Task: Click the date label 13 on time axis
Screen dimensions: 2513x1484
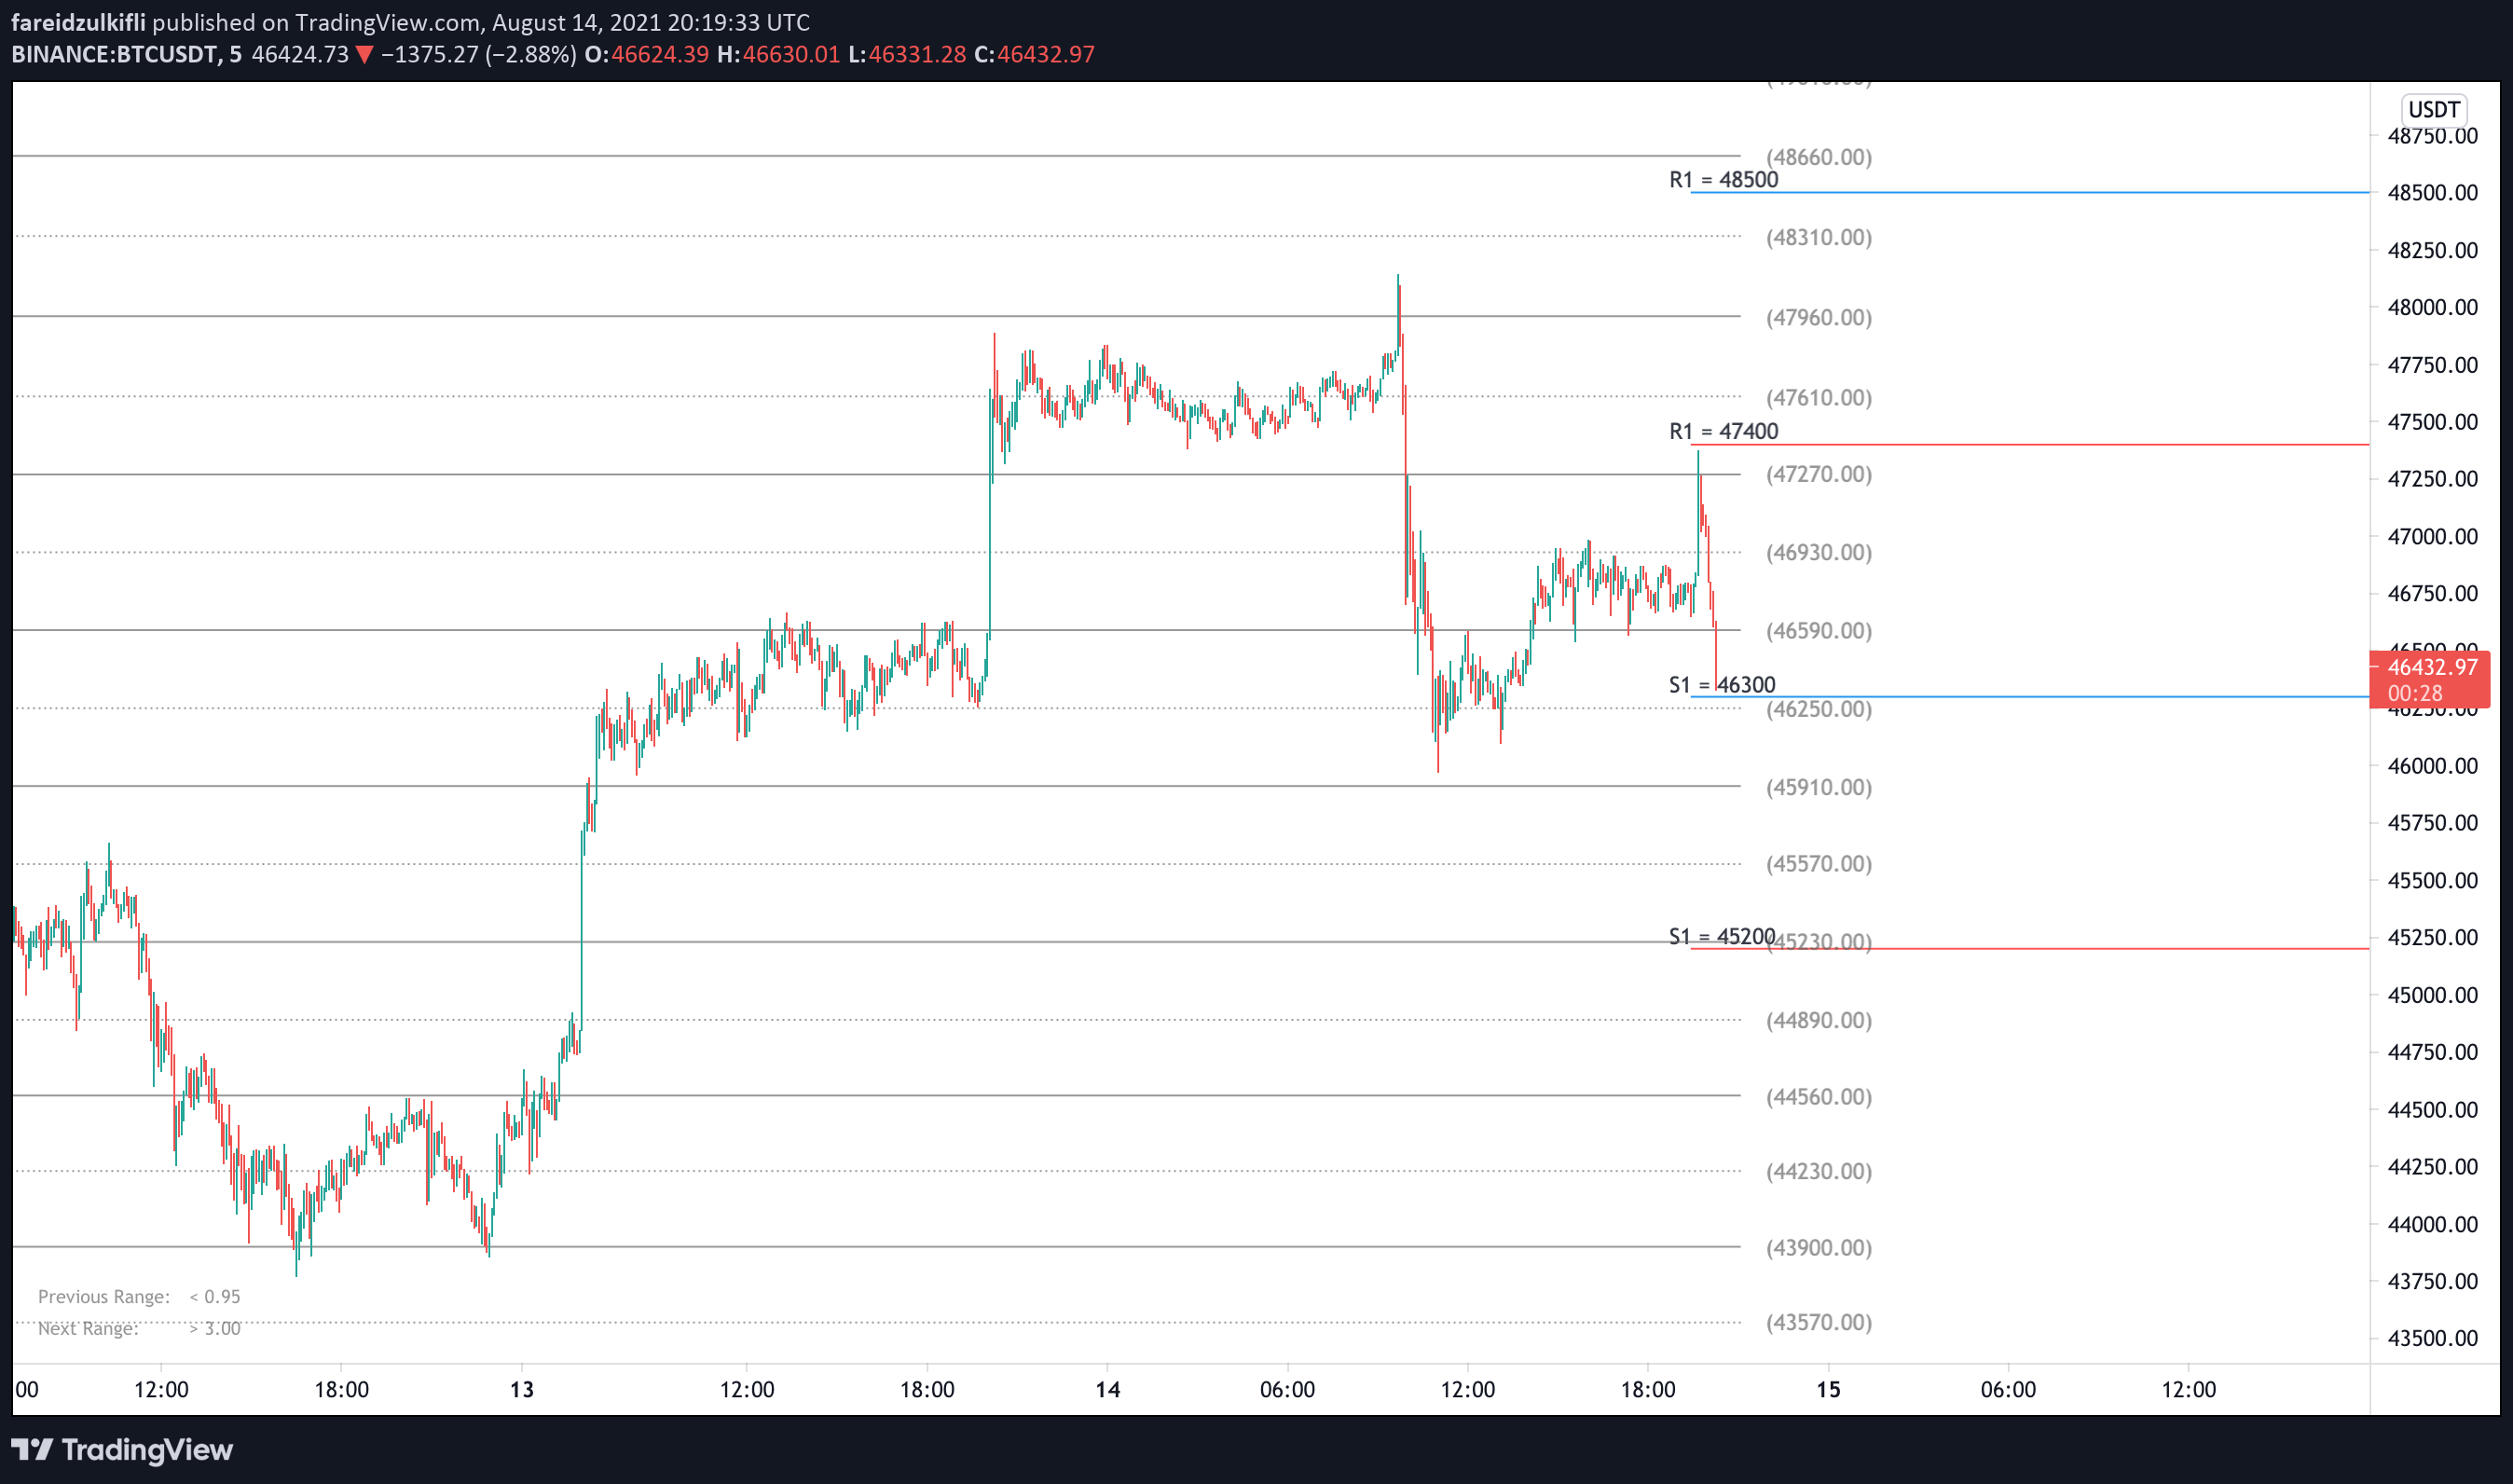Action: (x=522, y=1389)
